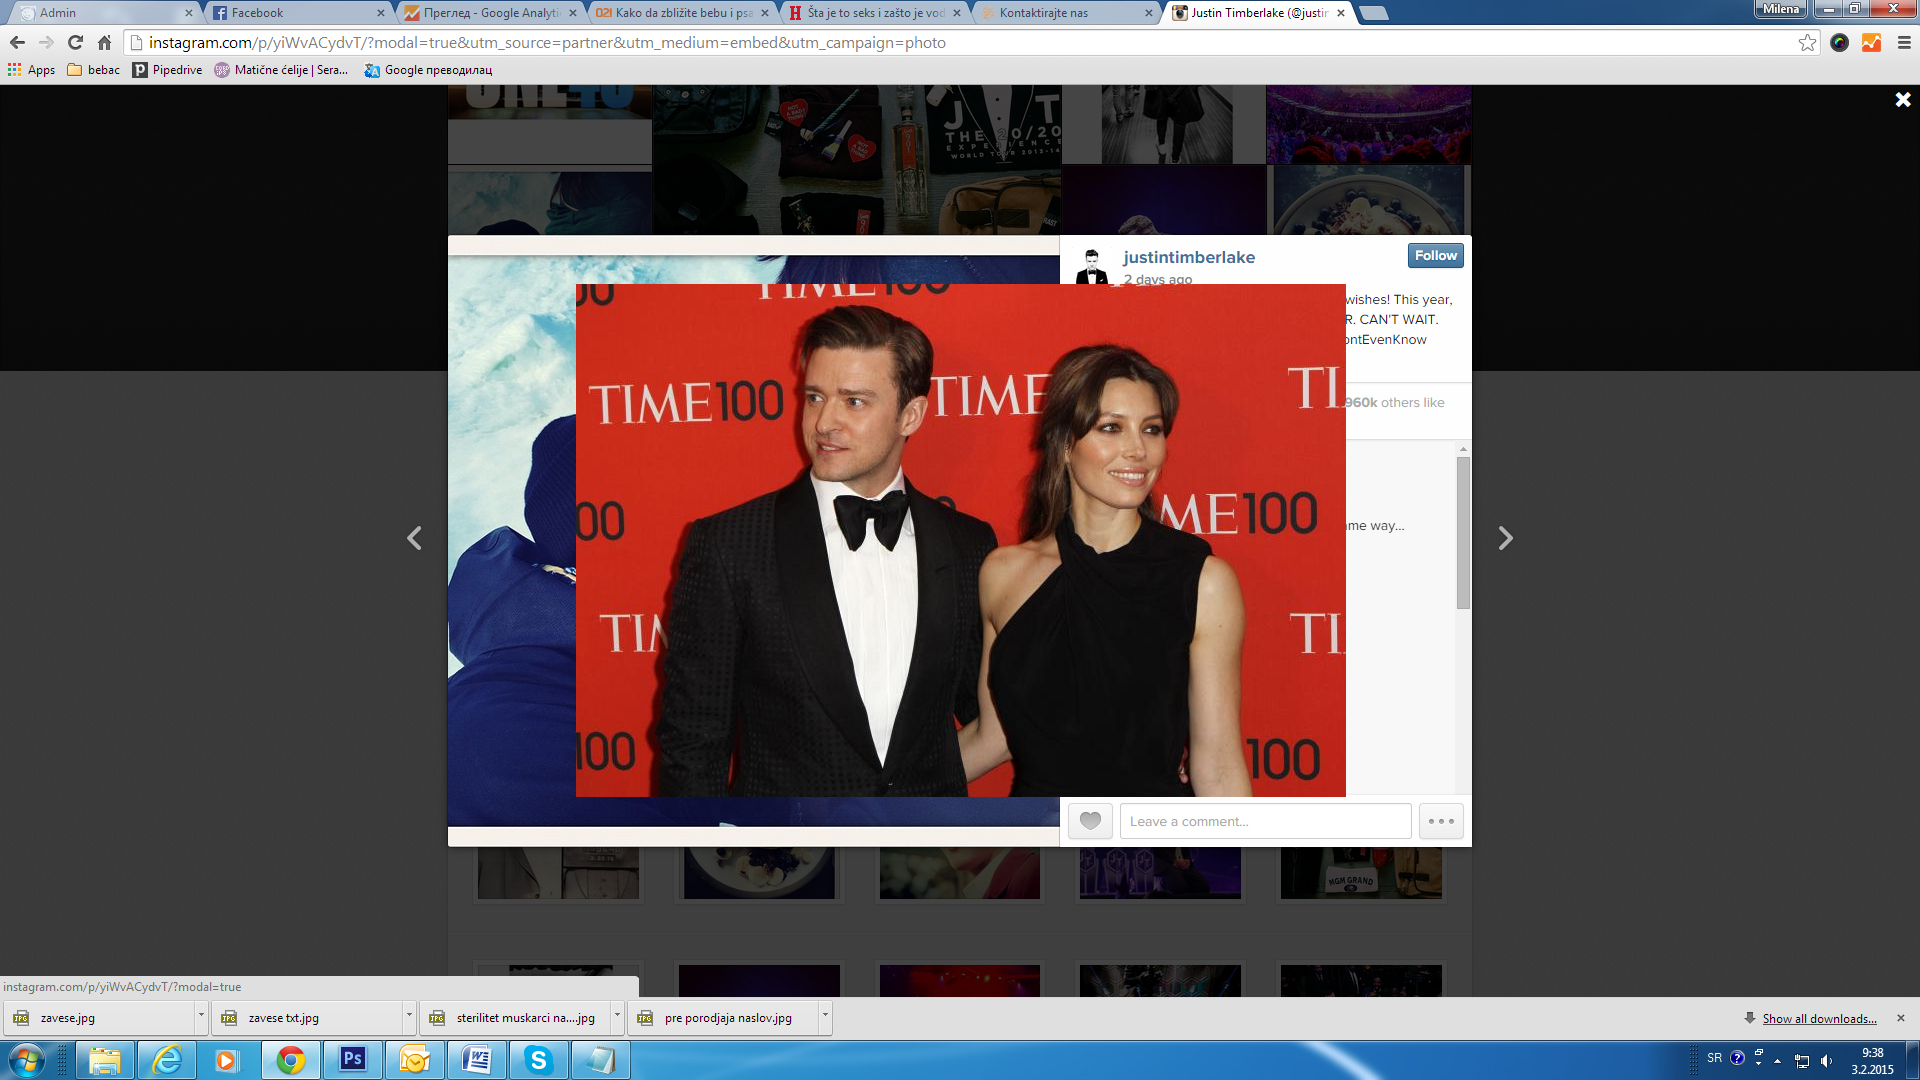The height and width of the screenshot is (1080, 1920).
Task: Click the Leave a comment field
Action: (x=1264, y=821)
